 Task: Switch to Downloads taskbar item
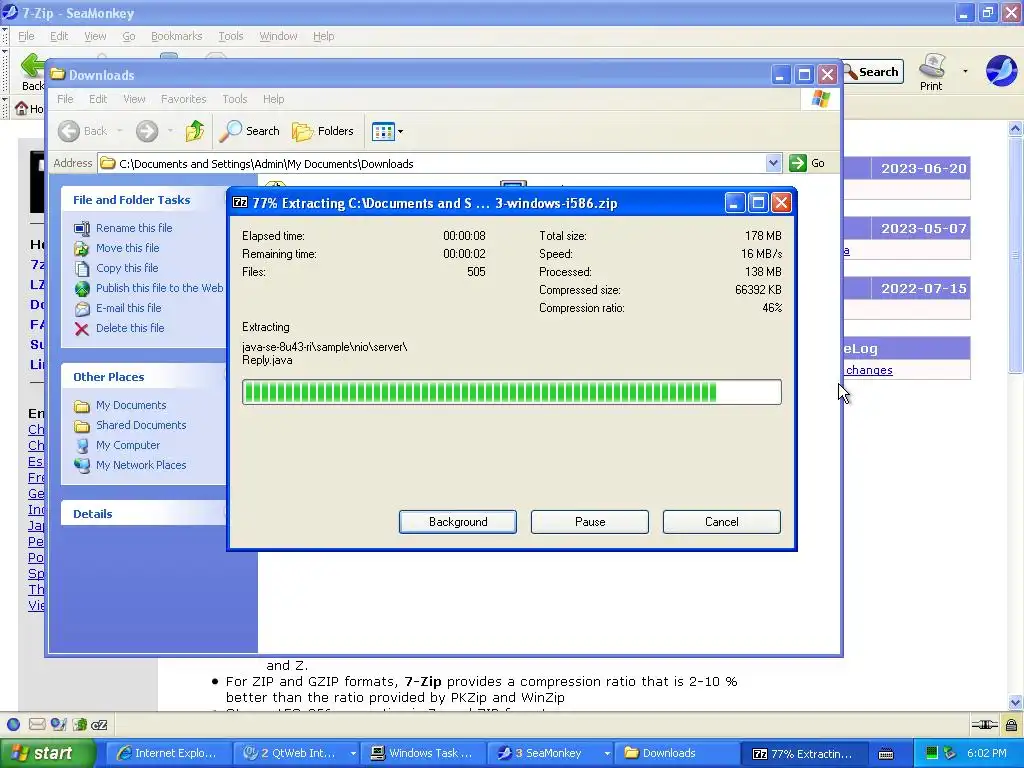679,753
